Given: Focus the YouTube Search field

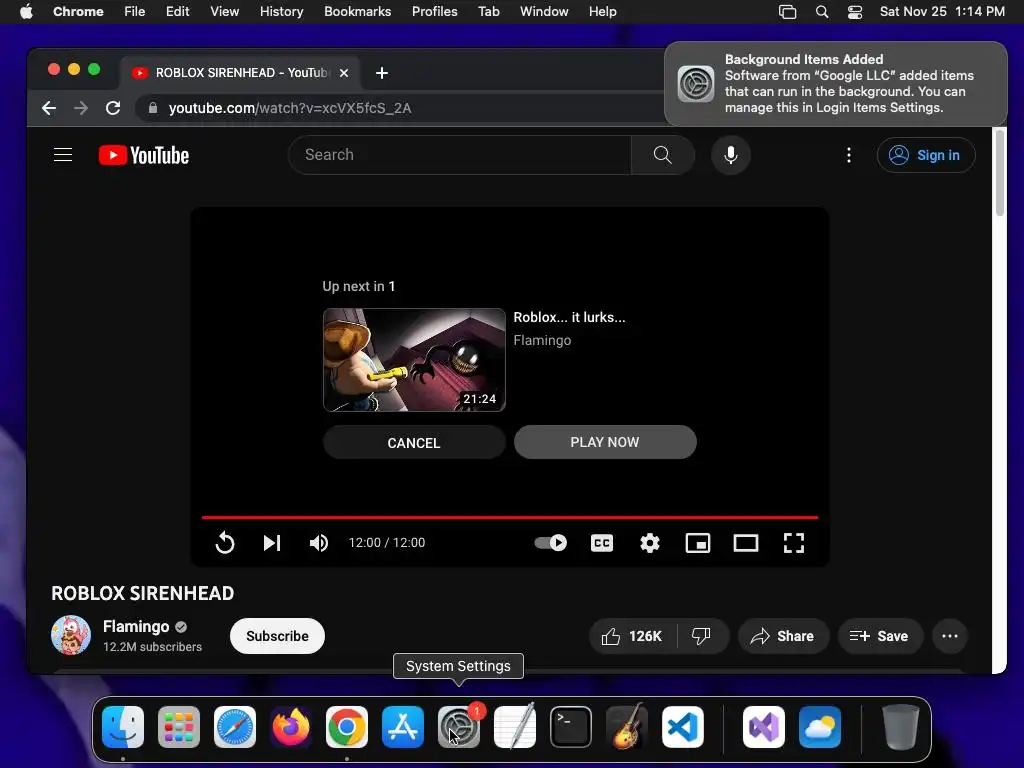Looking at the screenshot, I should point(460,155).
